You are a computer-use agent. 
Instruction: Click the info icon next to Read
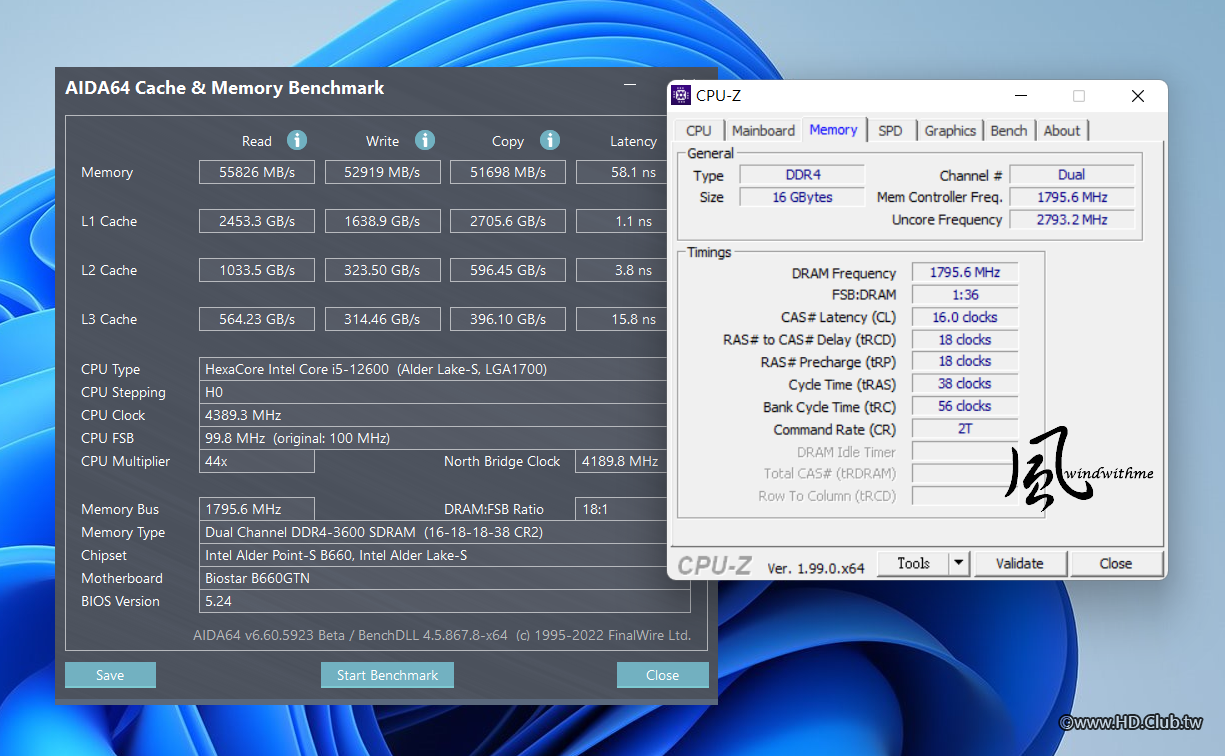point(297,140)
